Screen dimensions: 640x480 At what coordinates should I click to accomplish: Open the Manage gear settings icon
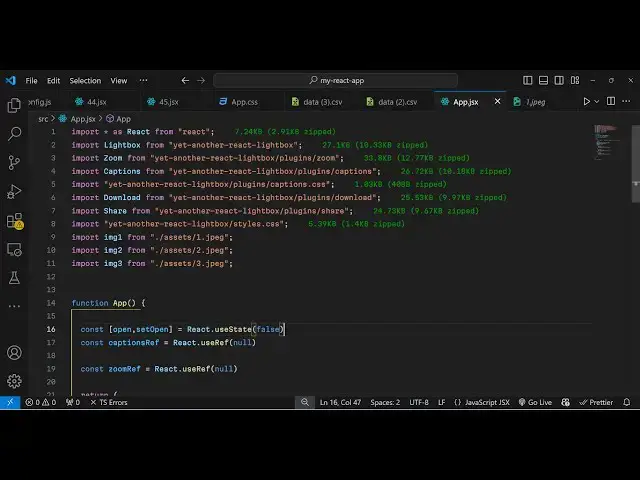pyautogui.click(x=14, y=381)
